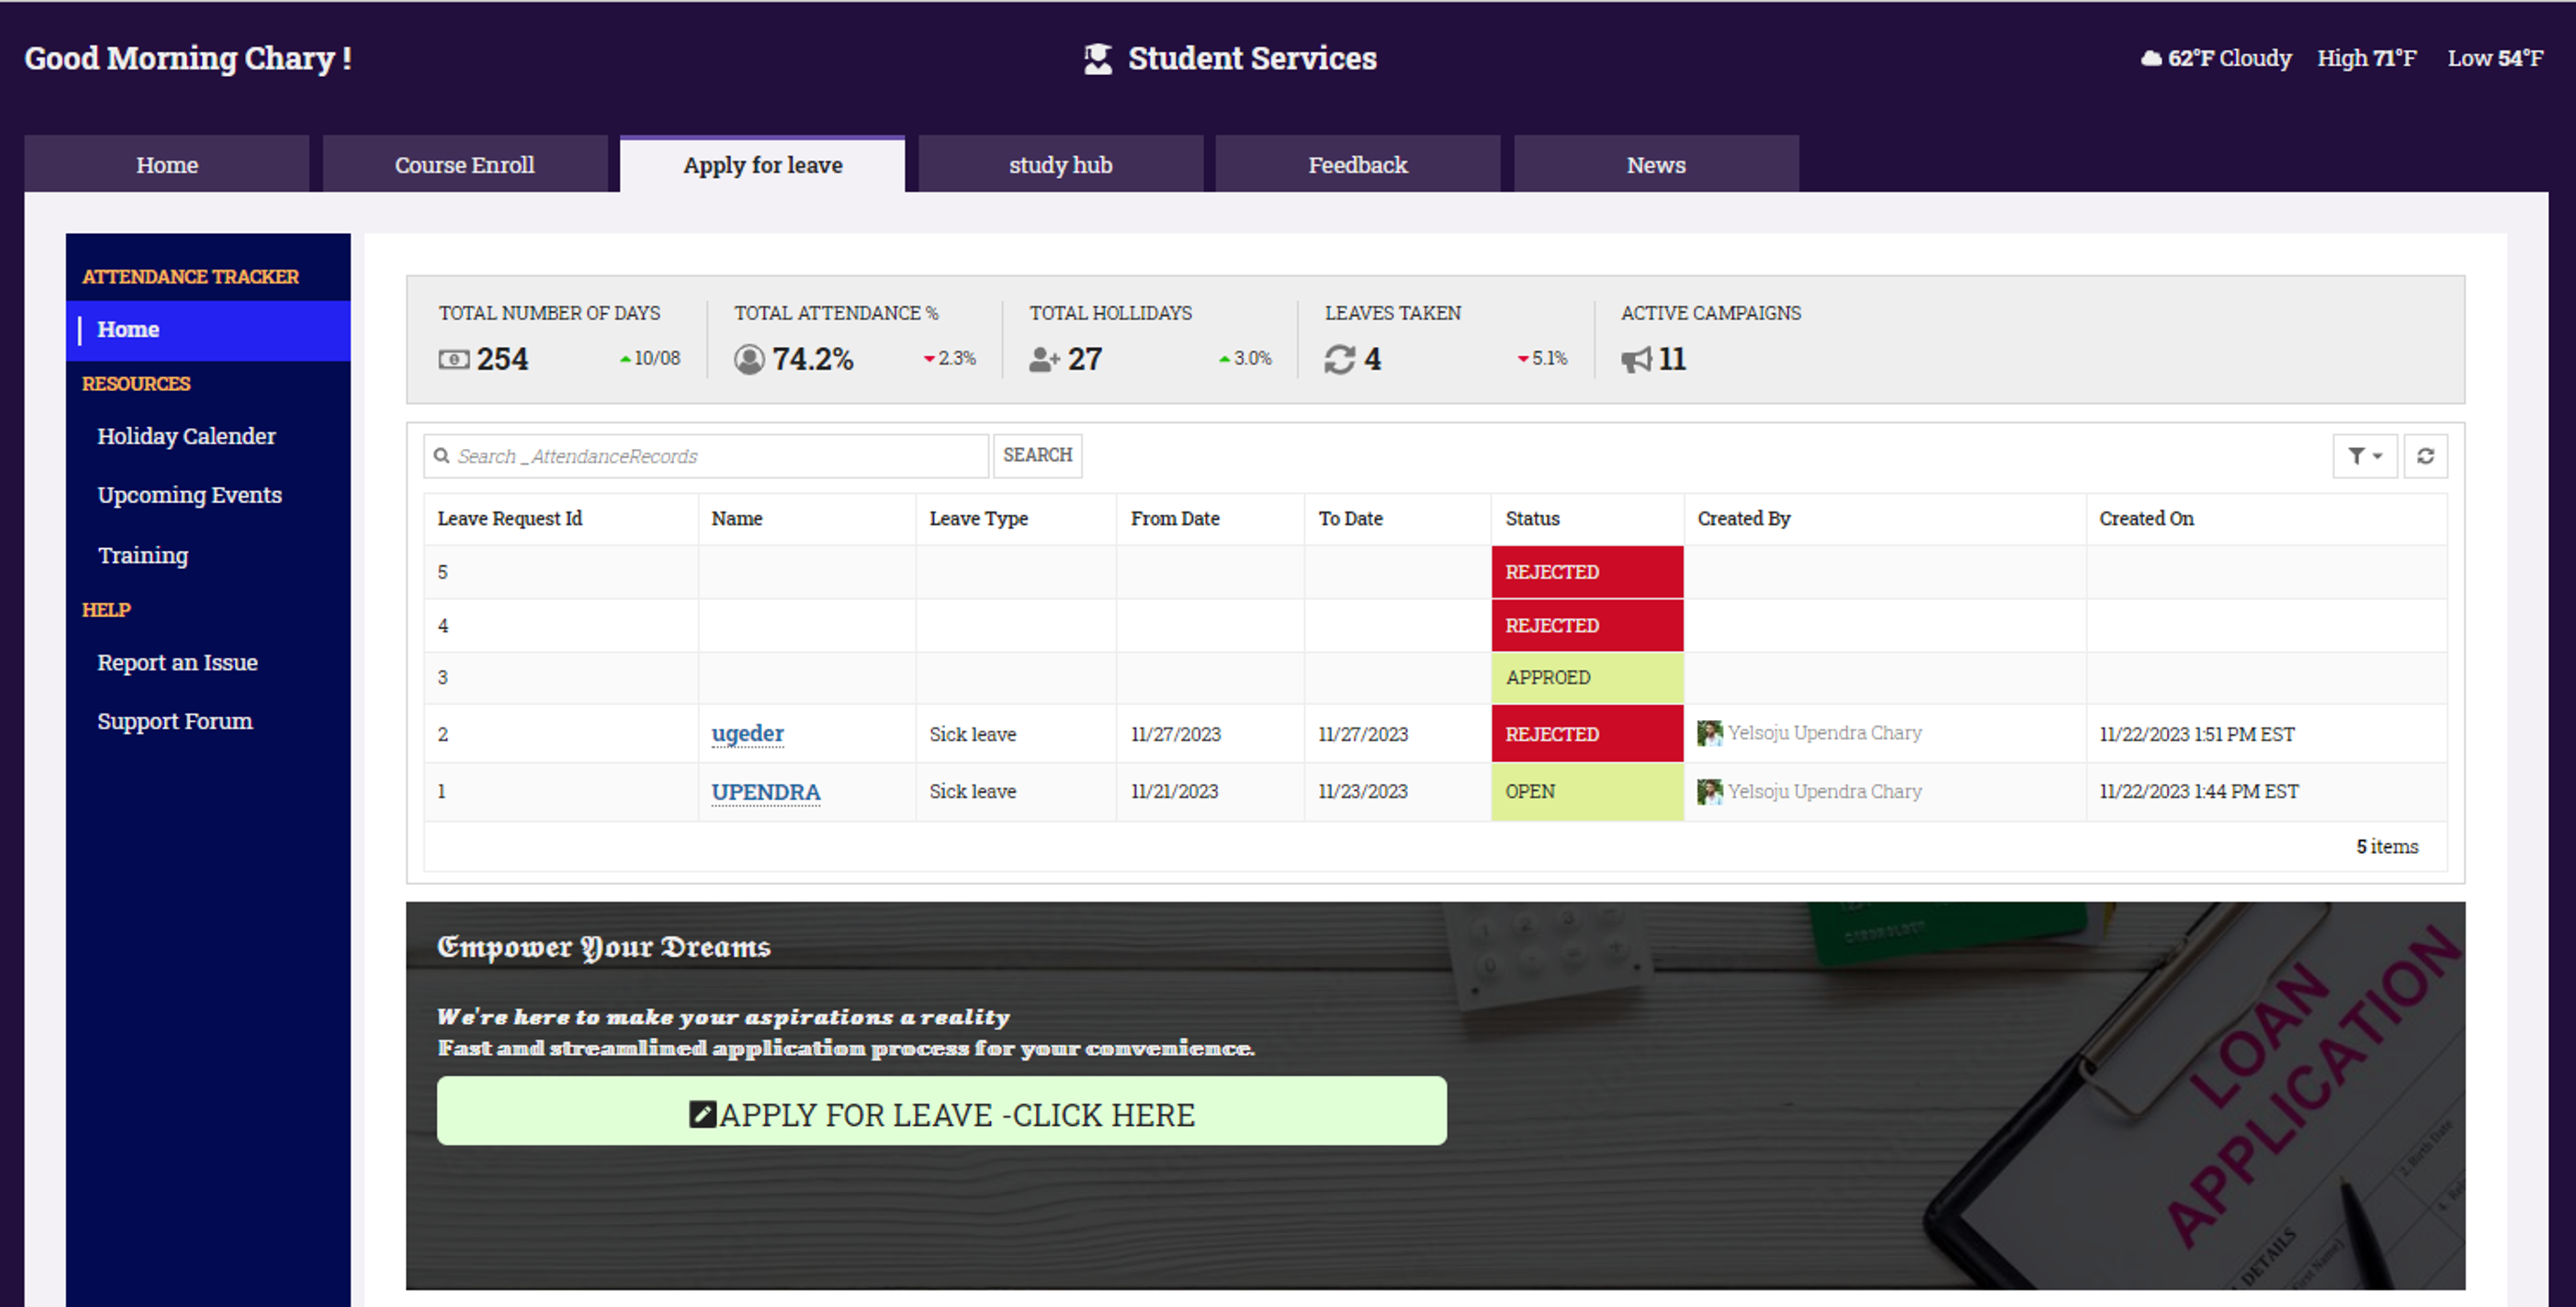Select Home in the Attendance Tracker sidebar

tap(208, 330)
